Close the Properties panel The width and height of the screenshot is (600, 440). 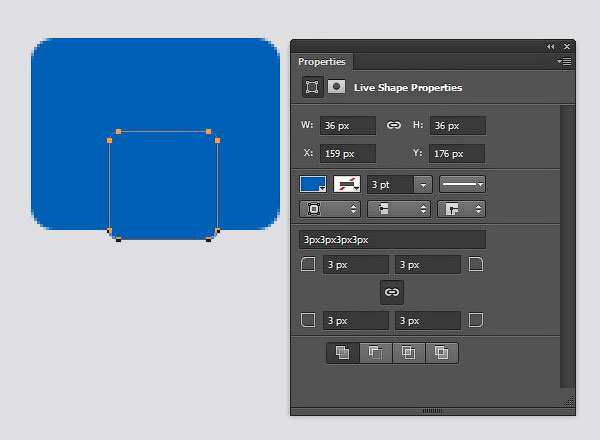[567, 46]
